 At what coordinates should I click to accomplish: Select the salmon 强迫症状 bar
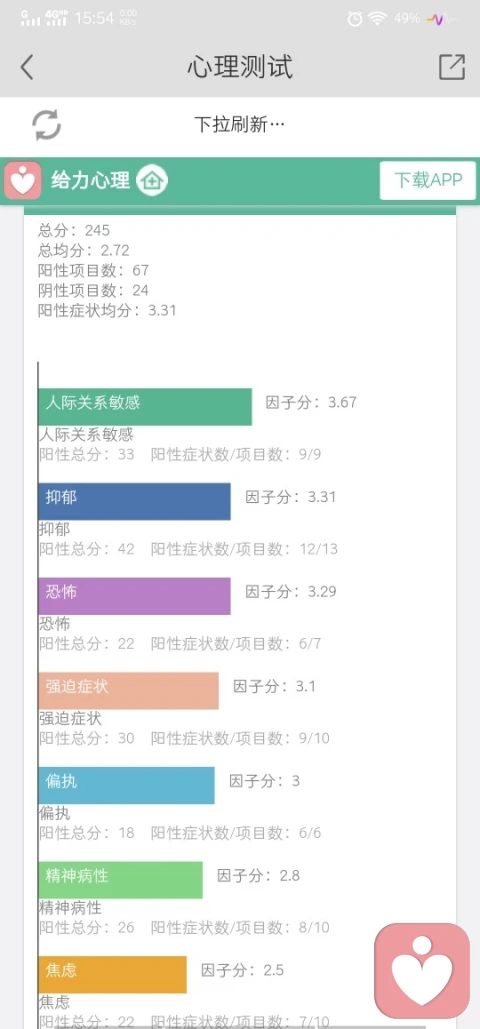tap(128, 690)
